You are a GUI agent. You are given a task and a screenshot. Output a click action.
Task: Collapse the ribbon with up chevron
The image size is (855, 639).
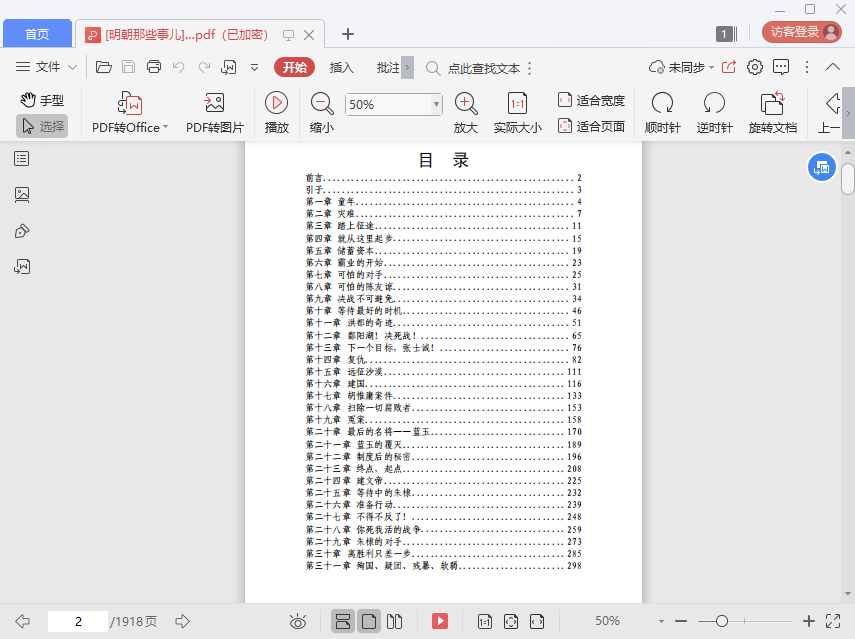pos(833,67)
